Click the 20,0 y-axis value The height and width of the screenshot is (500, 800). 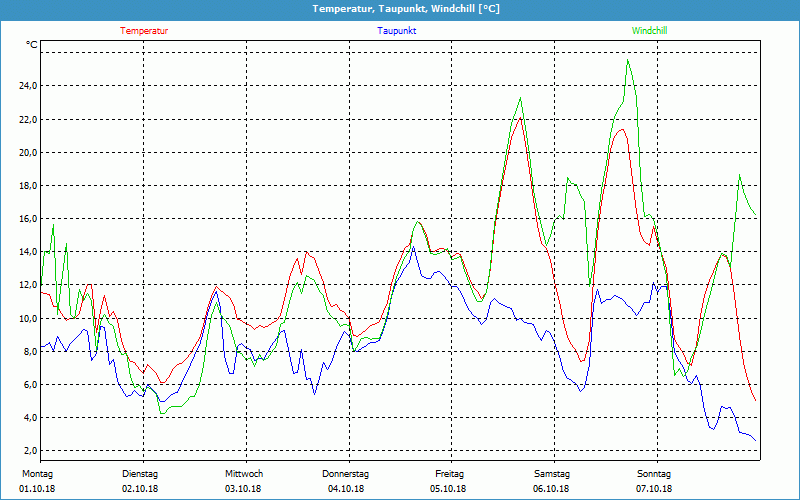pyautogui.click(x=29, y=153)
